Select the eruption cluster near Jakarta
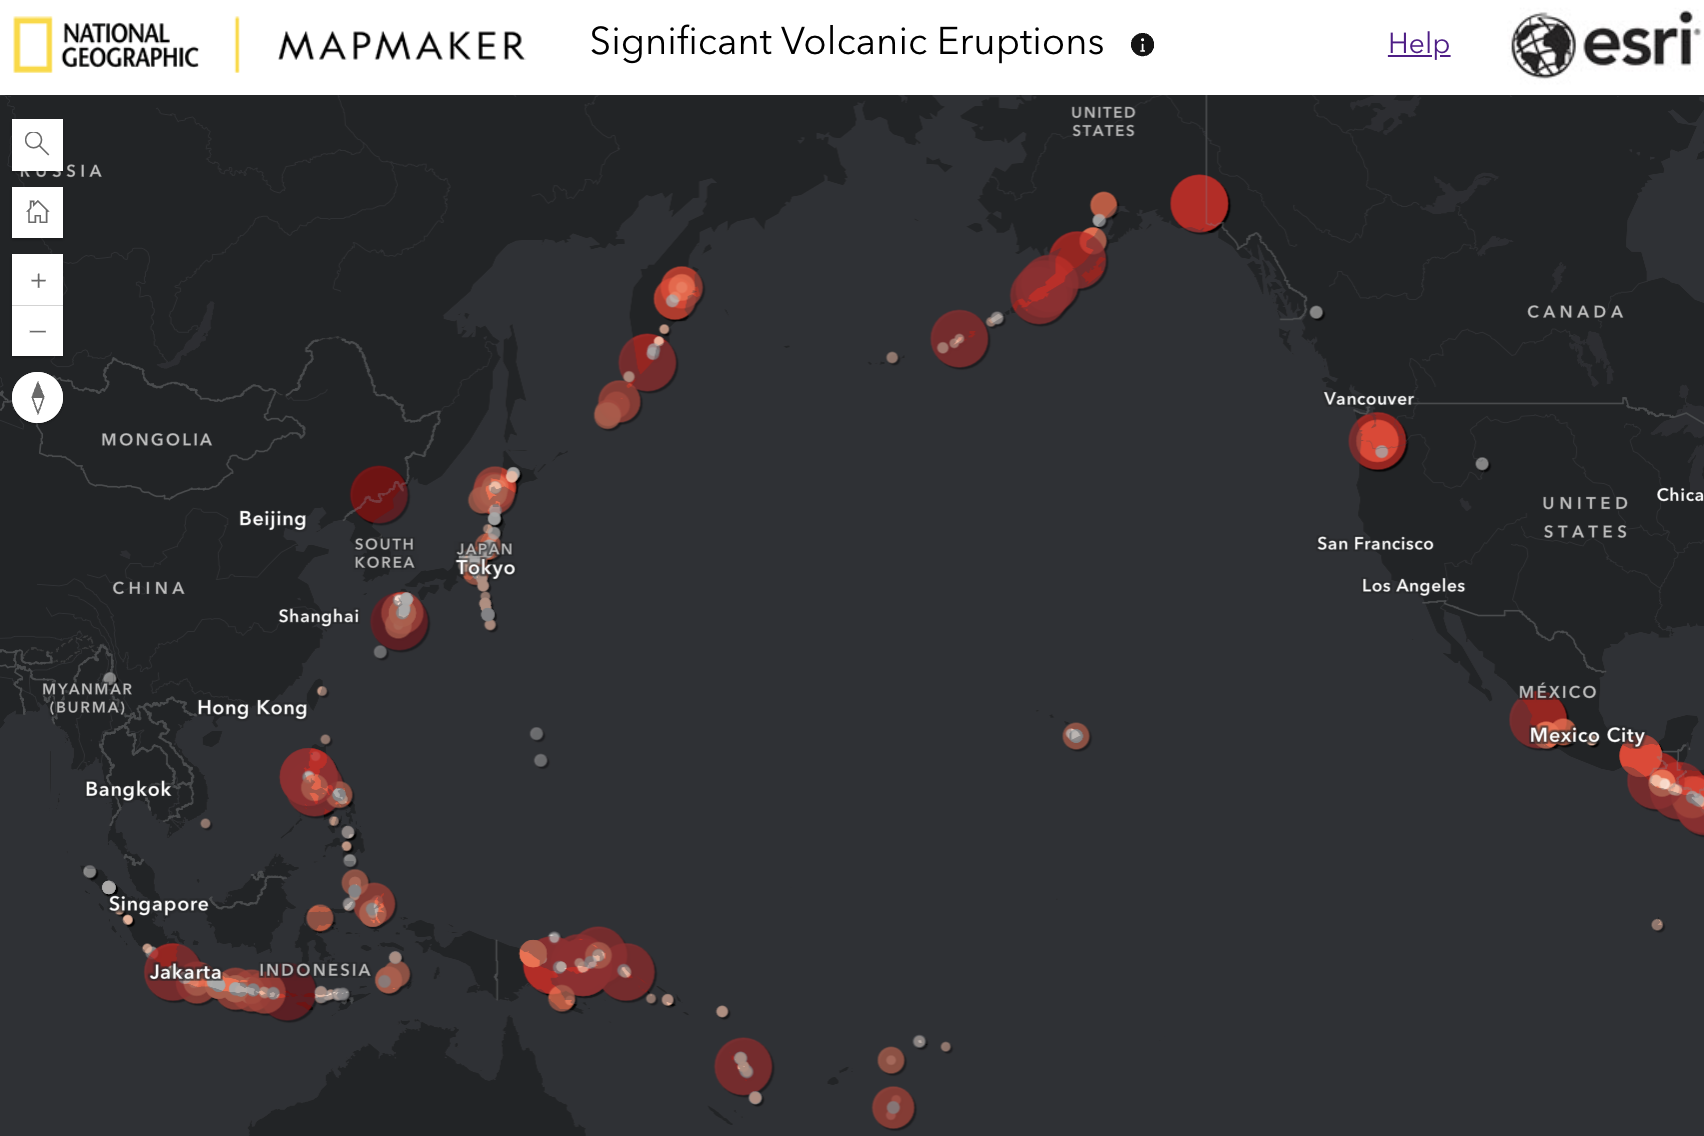Viewport: 1704px width, 1136px height. point(173,972)
